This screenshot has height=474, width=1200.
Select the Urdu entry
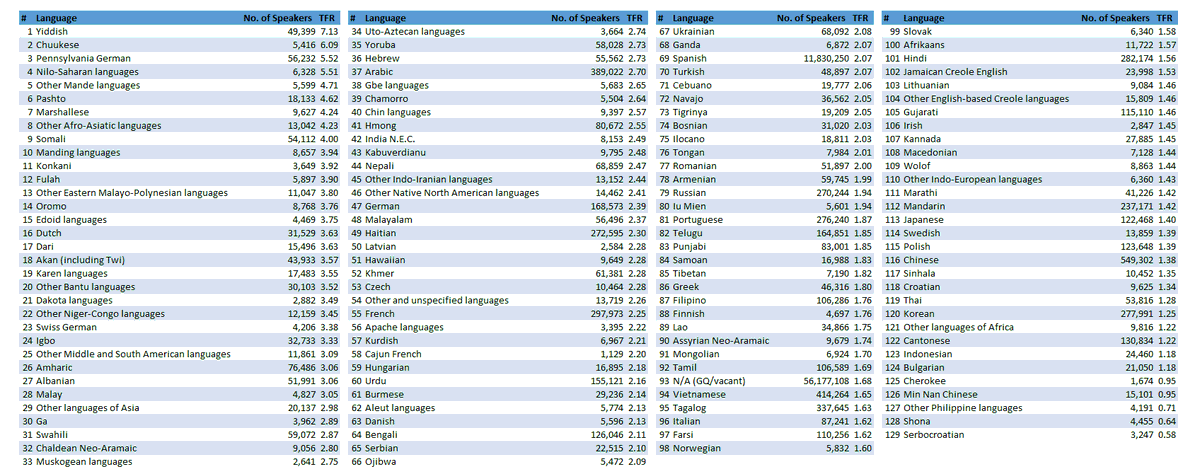[376, 379]
